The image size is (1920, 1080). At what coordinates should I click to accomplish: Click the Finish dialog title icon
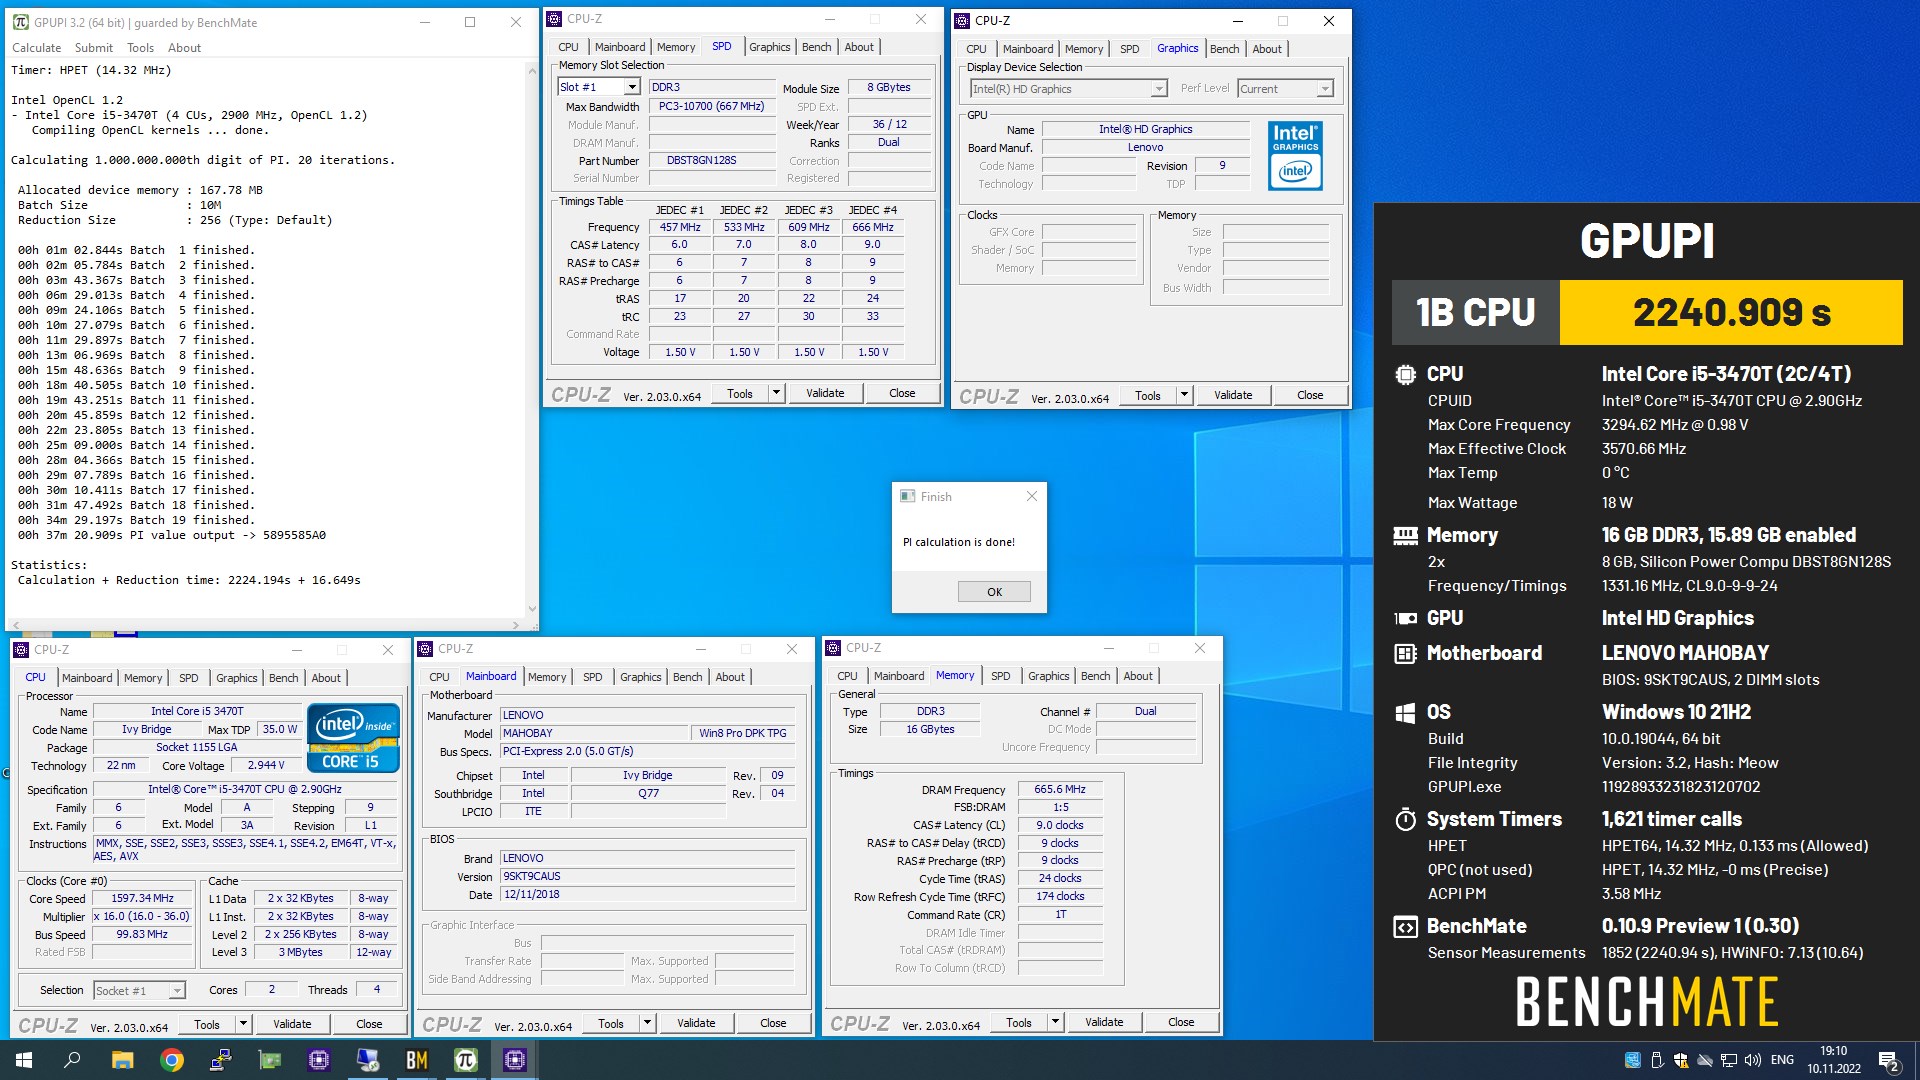pos(908,496)
